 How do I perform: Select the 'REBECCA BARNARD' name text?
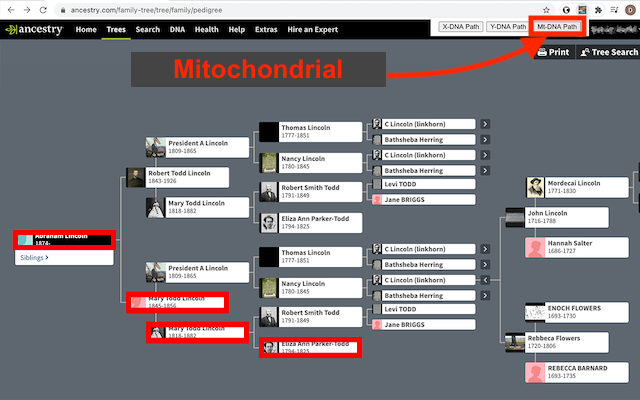(x=578, y=368)
